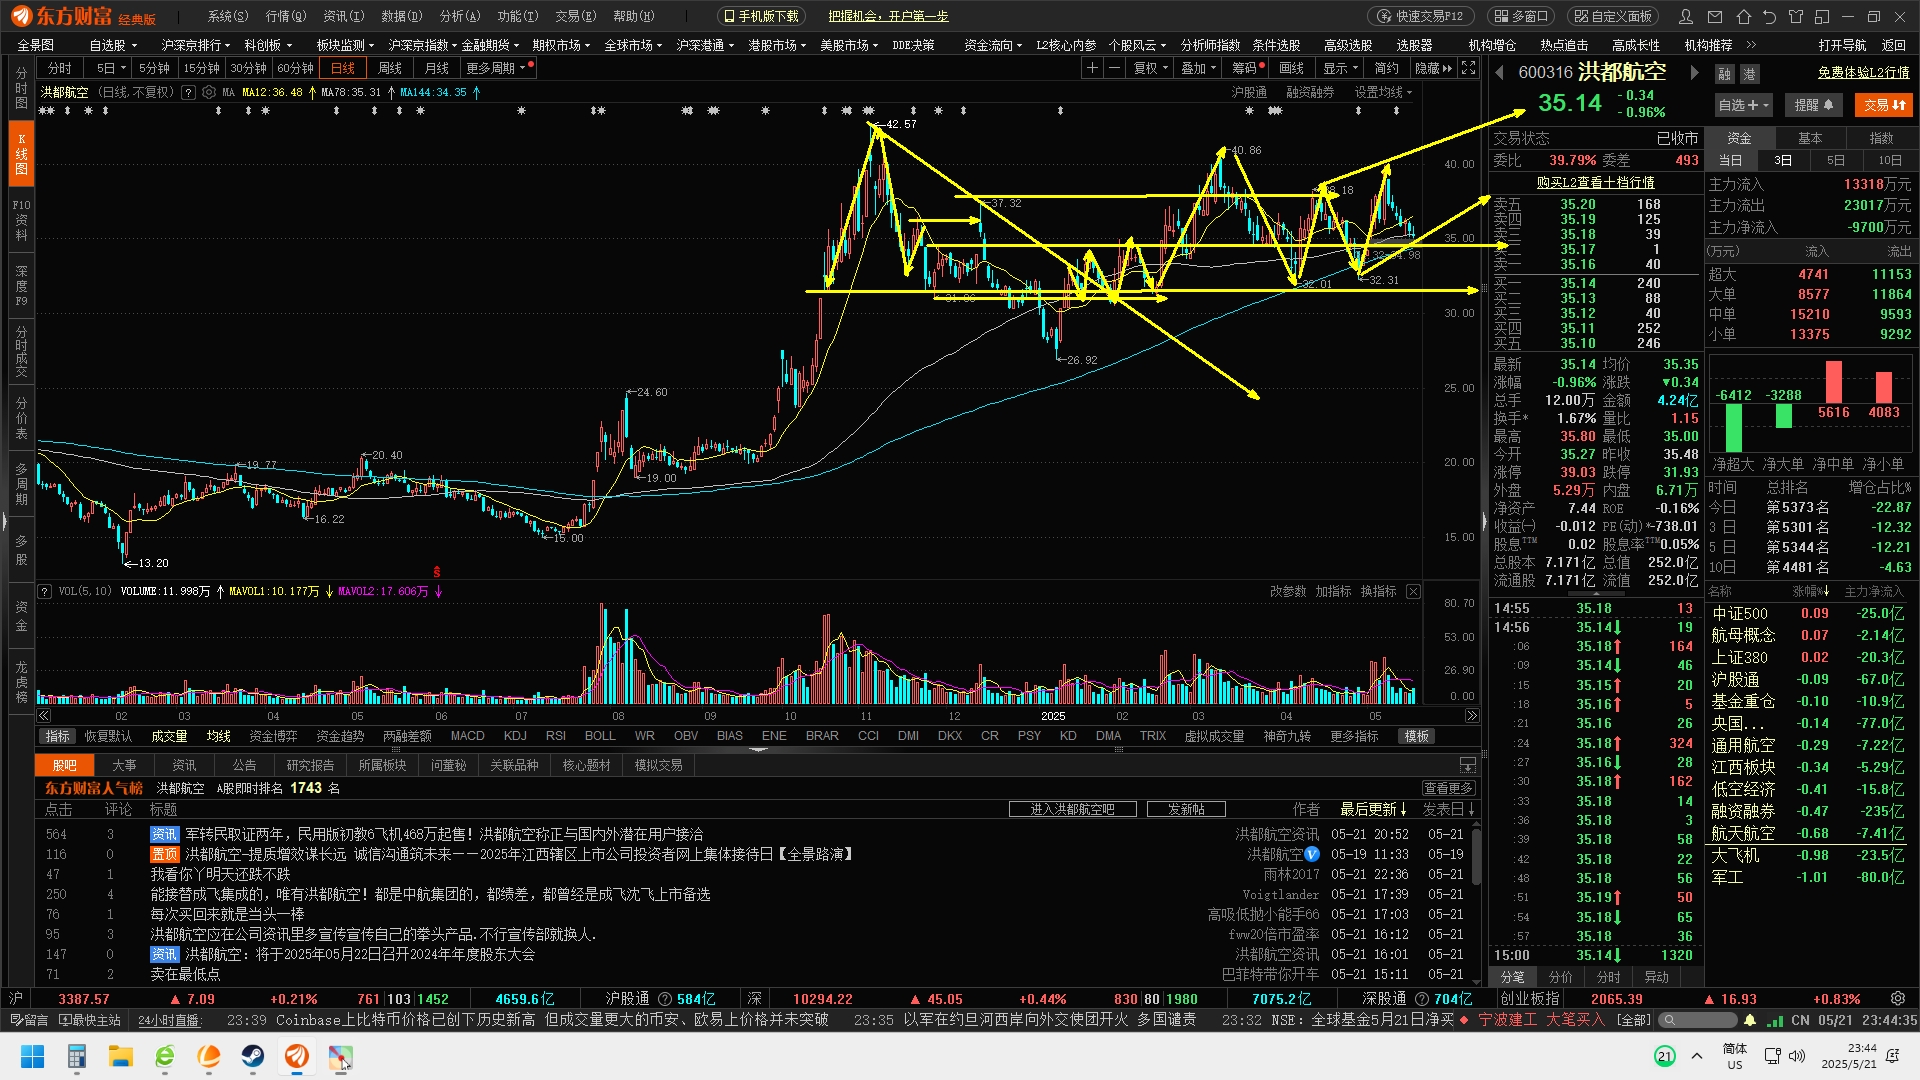
Task: Click 提醒 alert button
Action: 1814,105
